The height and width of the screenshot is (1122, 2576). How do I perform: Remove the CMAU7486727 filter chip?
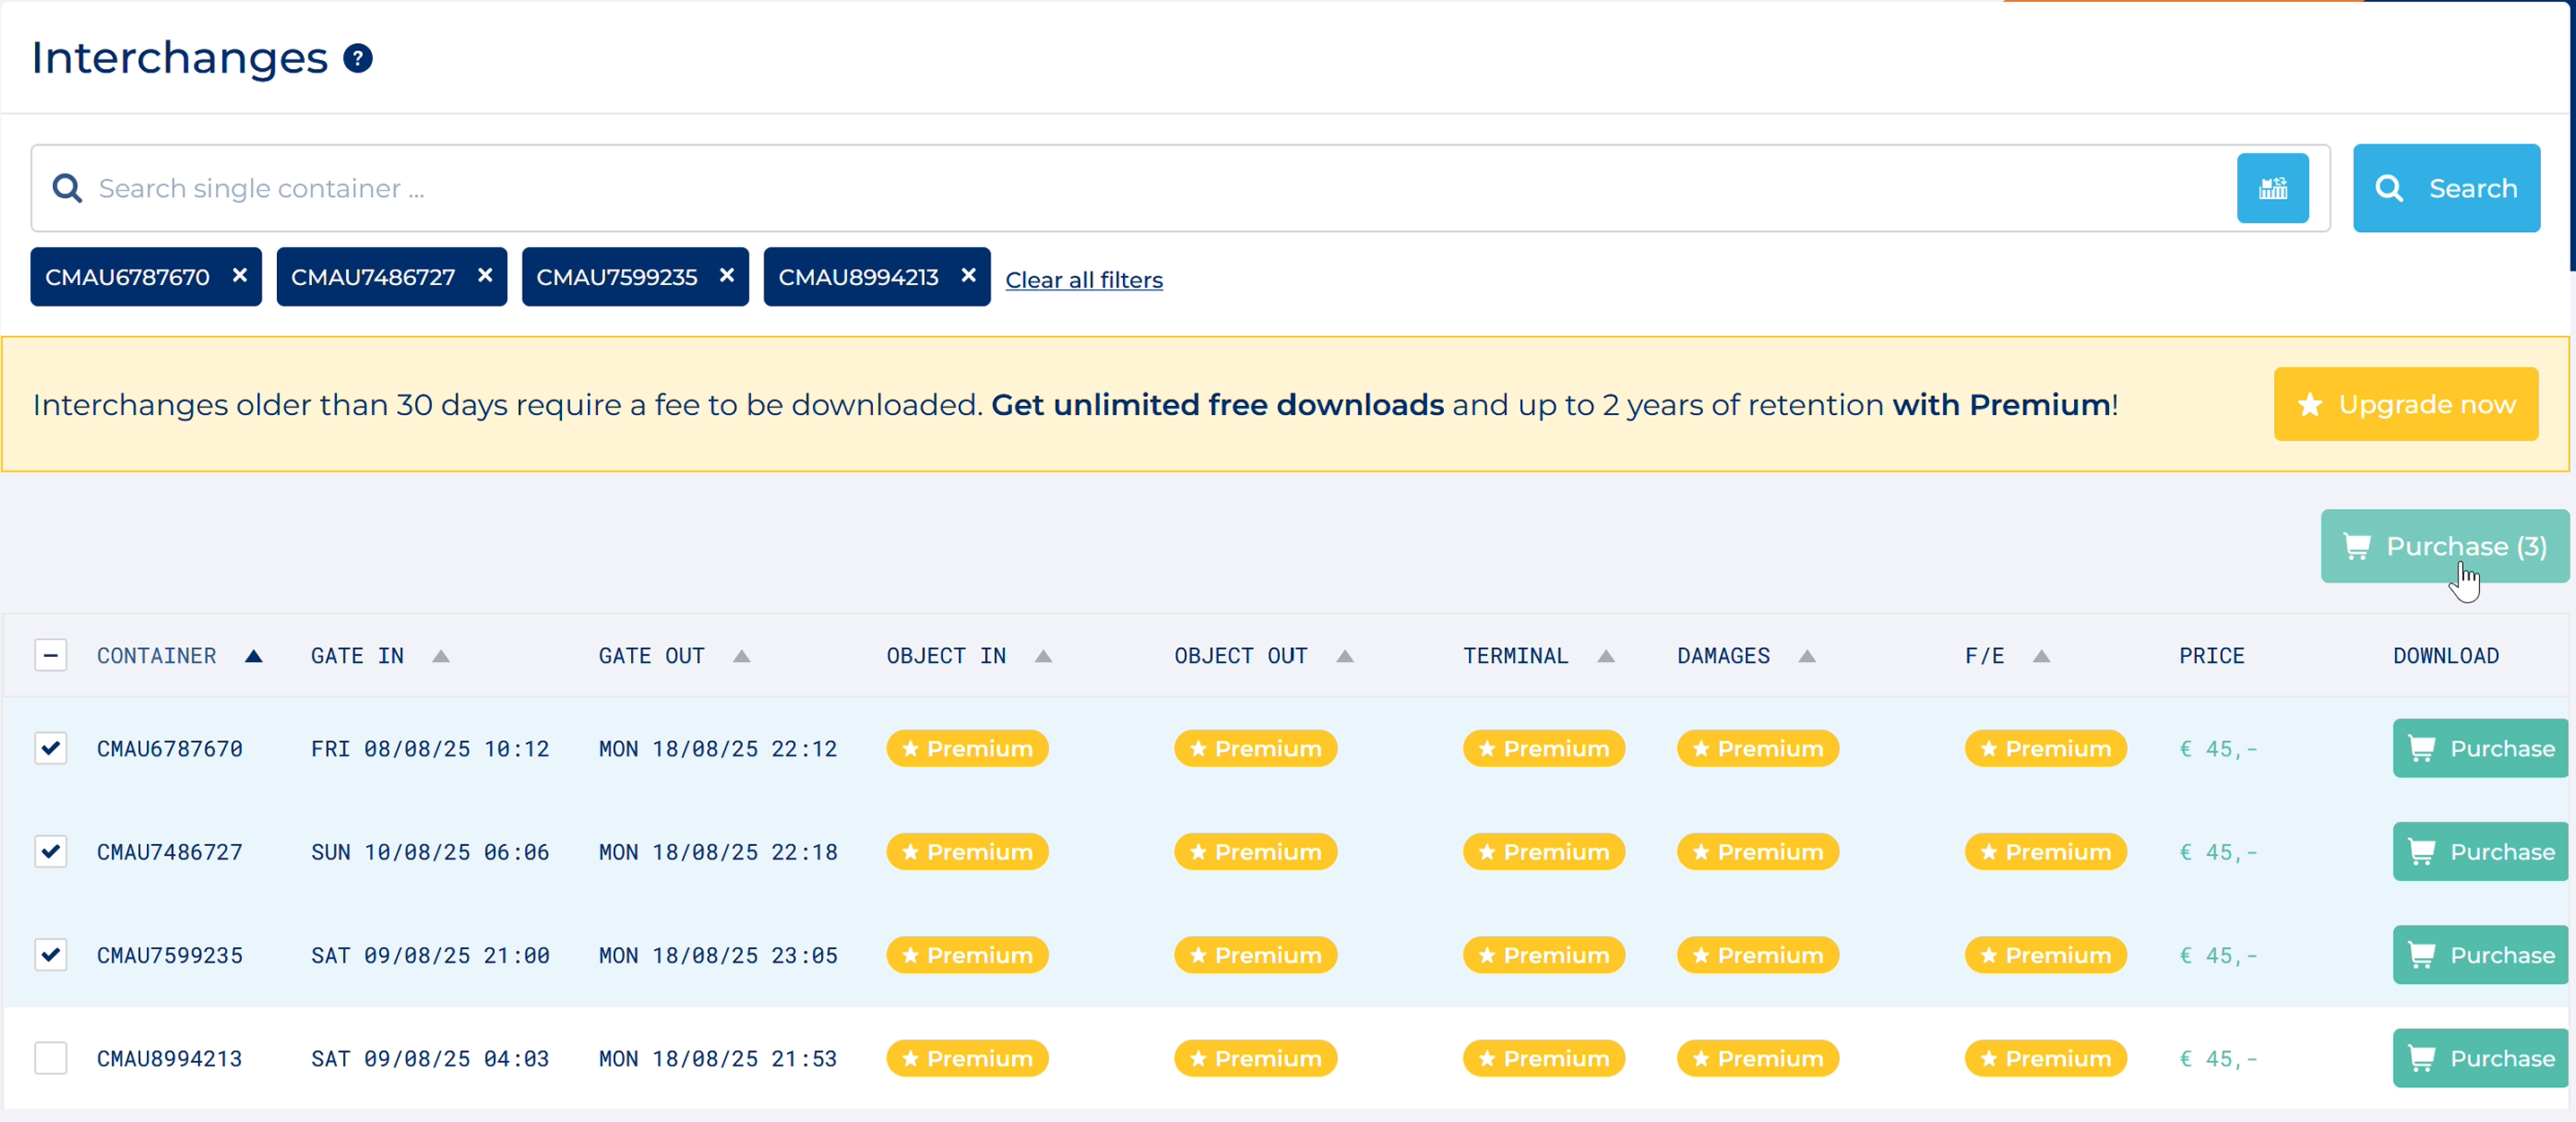(x=485, y=275)
